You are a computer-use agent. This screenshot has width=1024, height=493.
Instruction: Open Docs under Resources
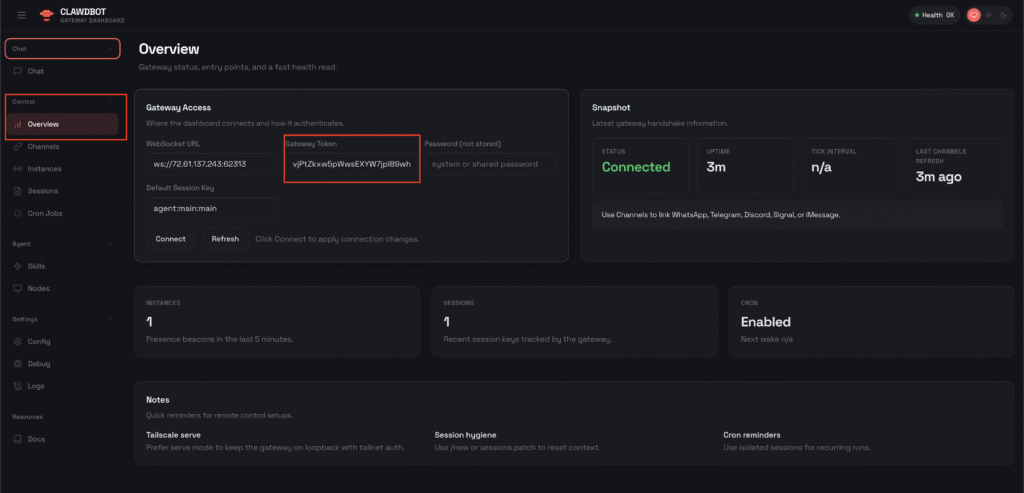coord(63,439)
